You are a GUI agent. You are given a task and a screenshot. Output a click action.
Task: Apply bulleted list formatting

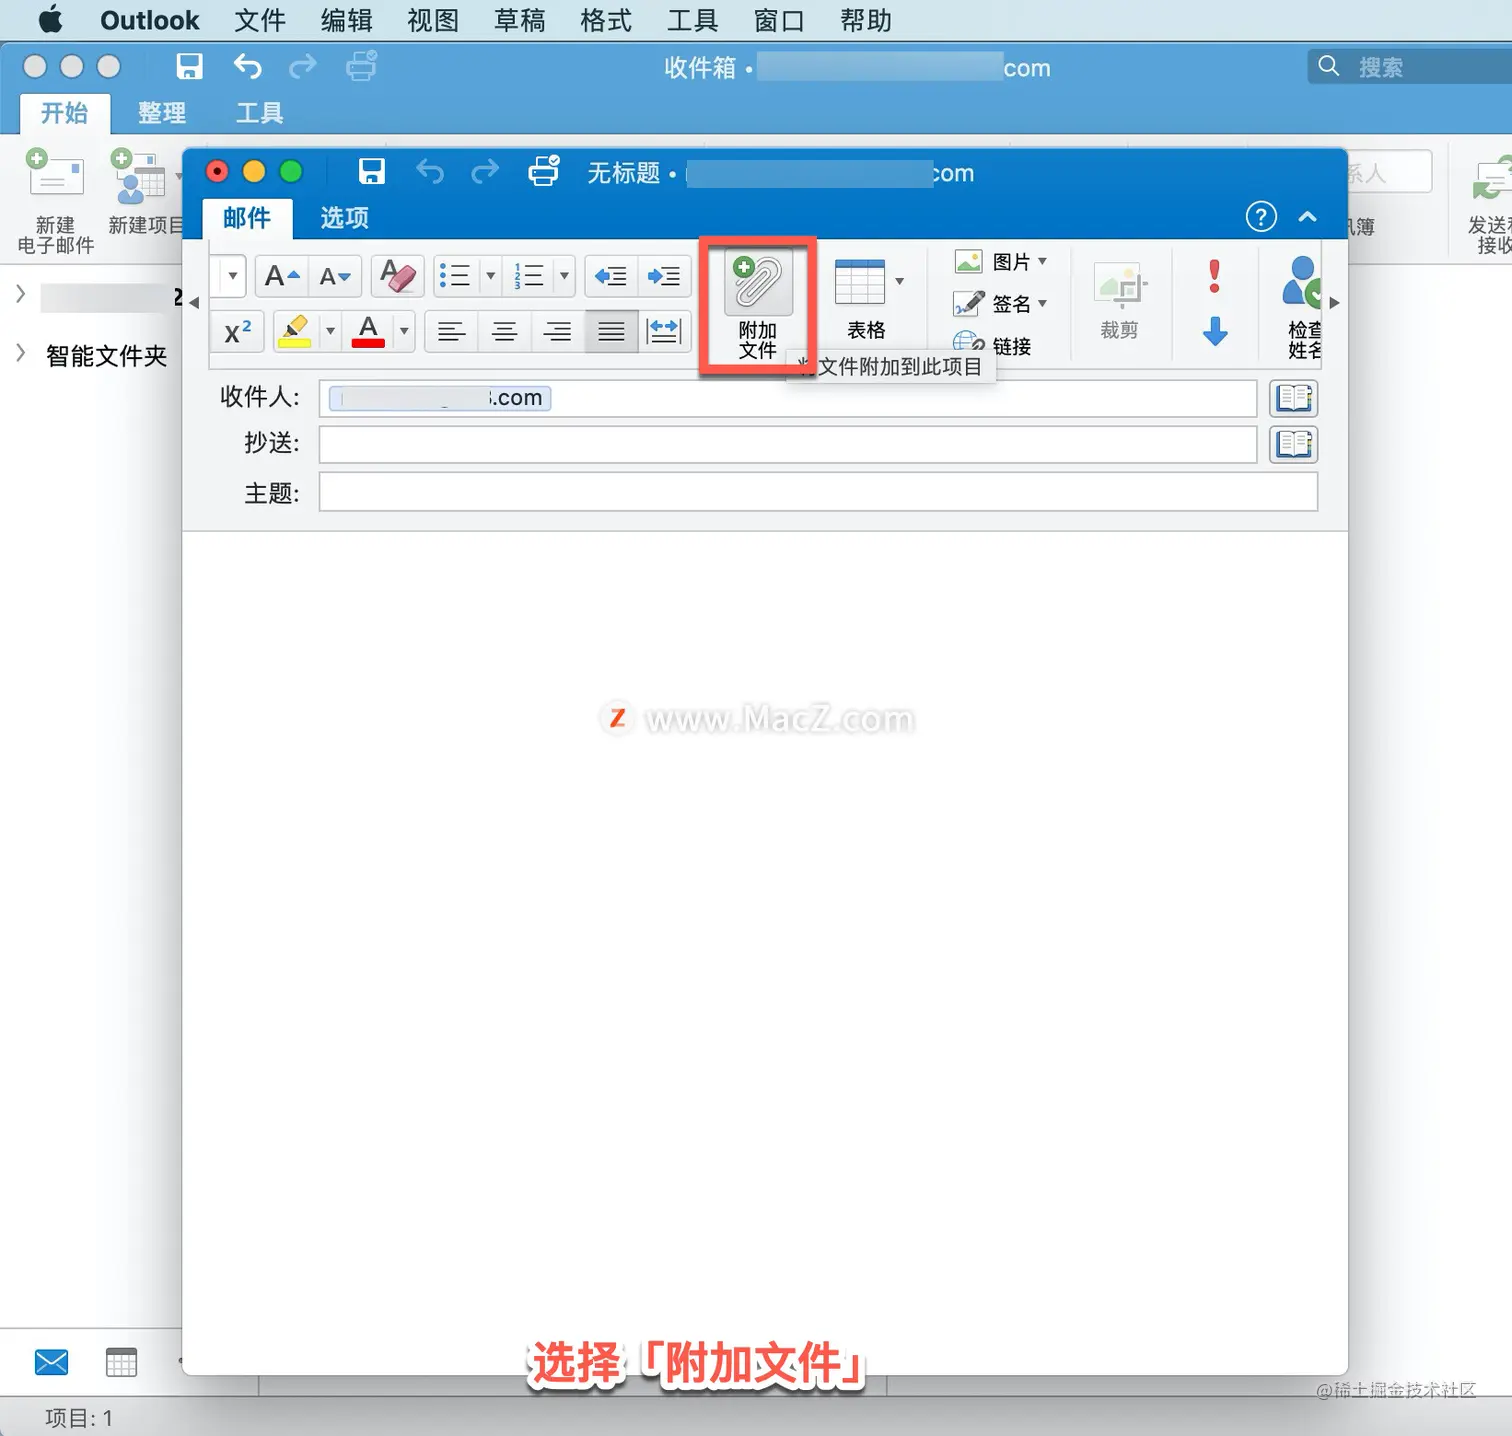456,276
